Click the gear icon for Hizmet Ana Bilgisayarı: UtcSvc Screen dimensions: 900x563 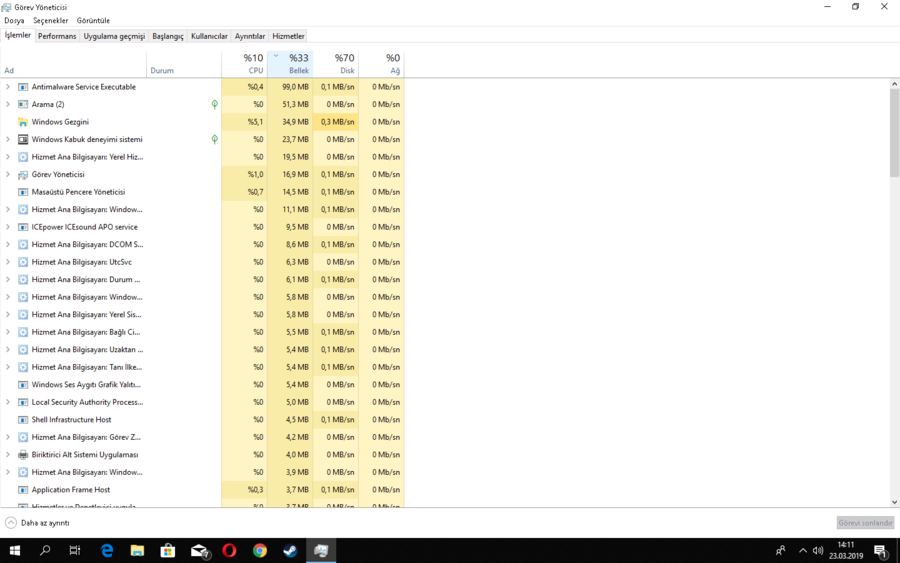(23, 262)
